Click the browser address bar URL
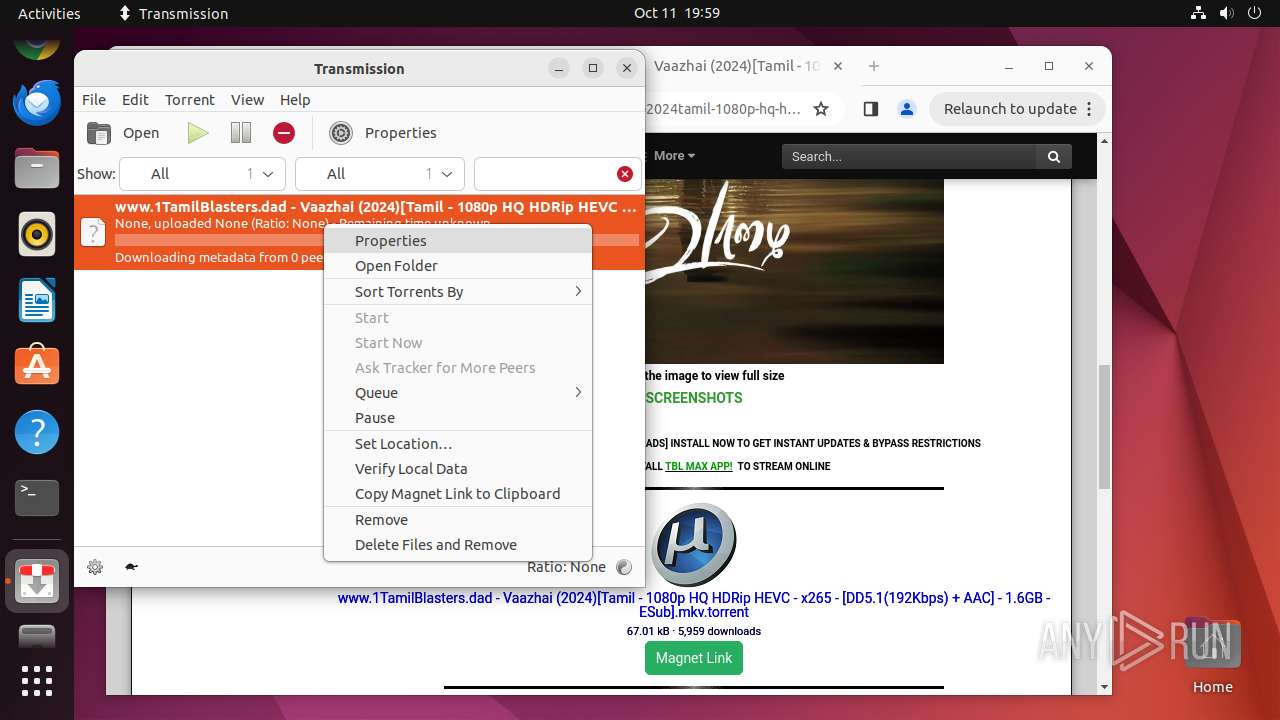The image size is (1280, 720). [x=724, y=109]
